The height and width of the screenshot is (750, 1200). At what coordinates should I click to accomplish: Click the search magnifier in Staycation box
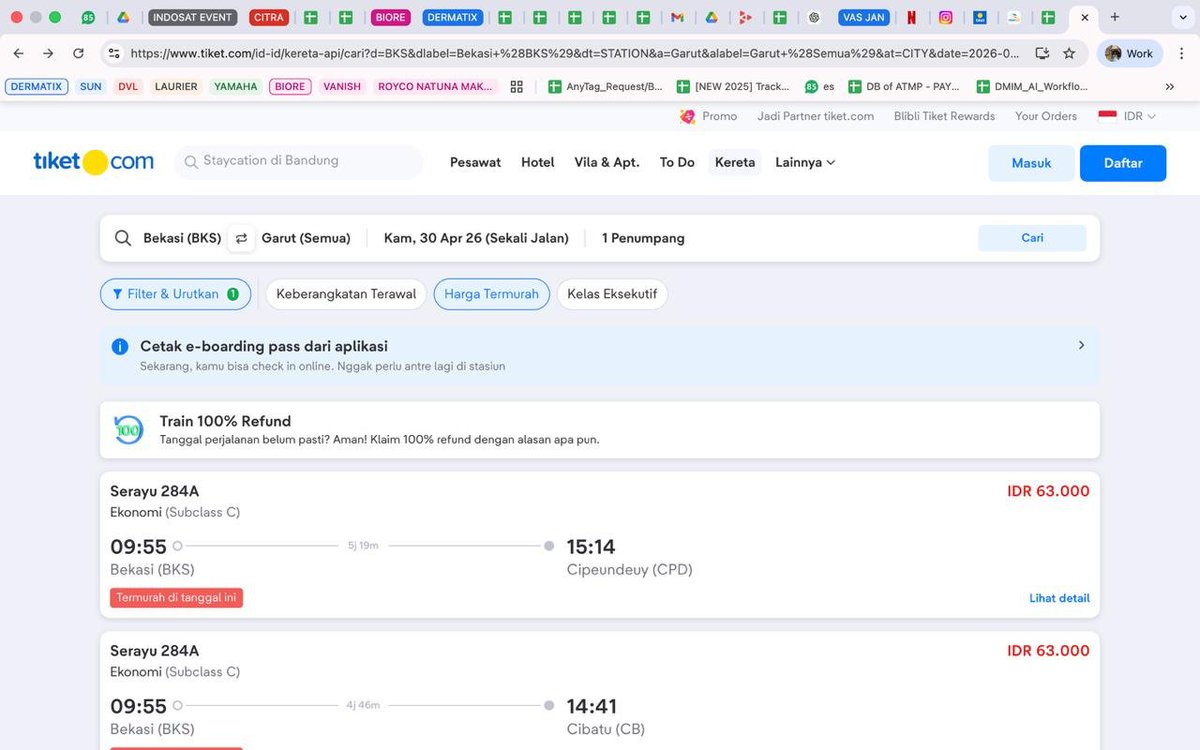pyautogui.click(x=190, y=162)
